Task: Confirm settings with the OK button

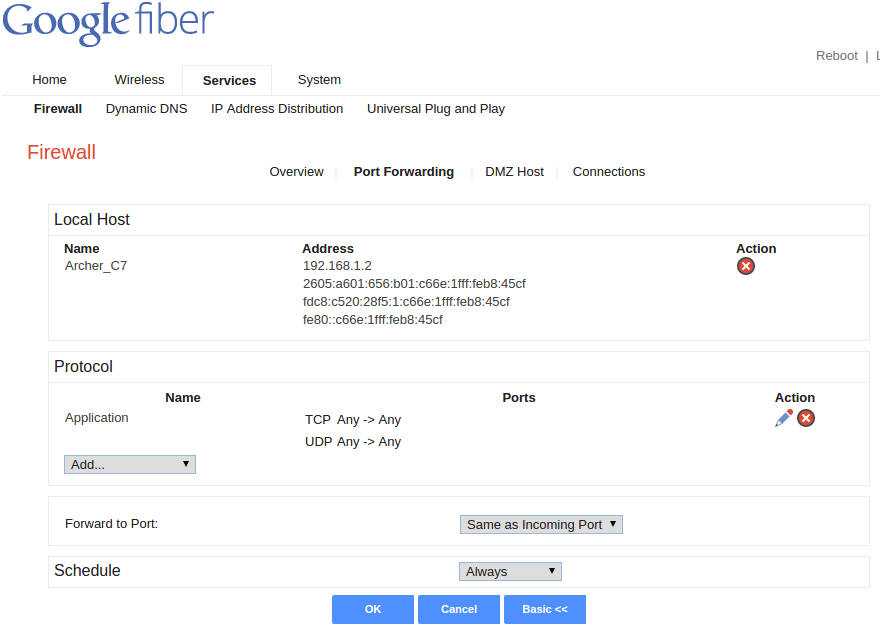Action: pyautogui.click(x=373, y=609)
